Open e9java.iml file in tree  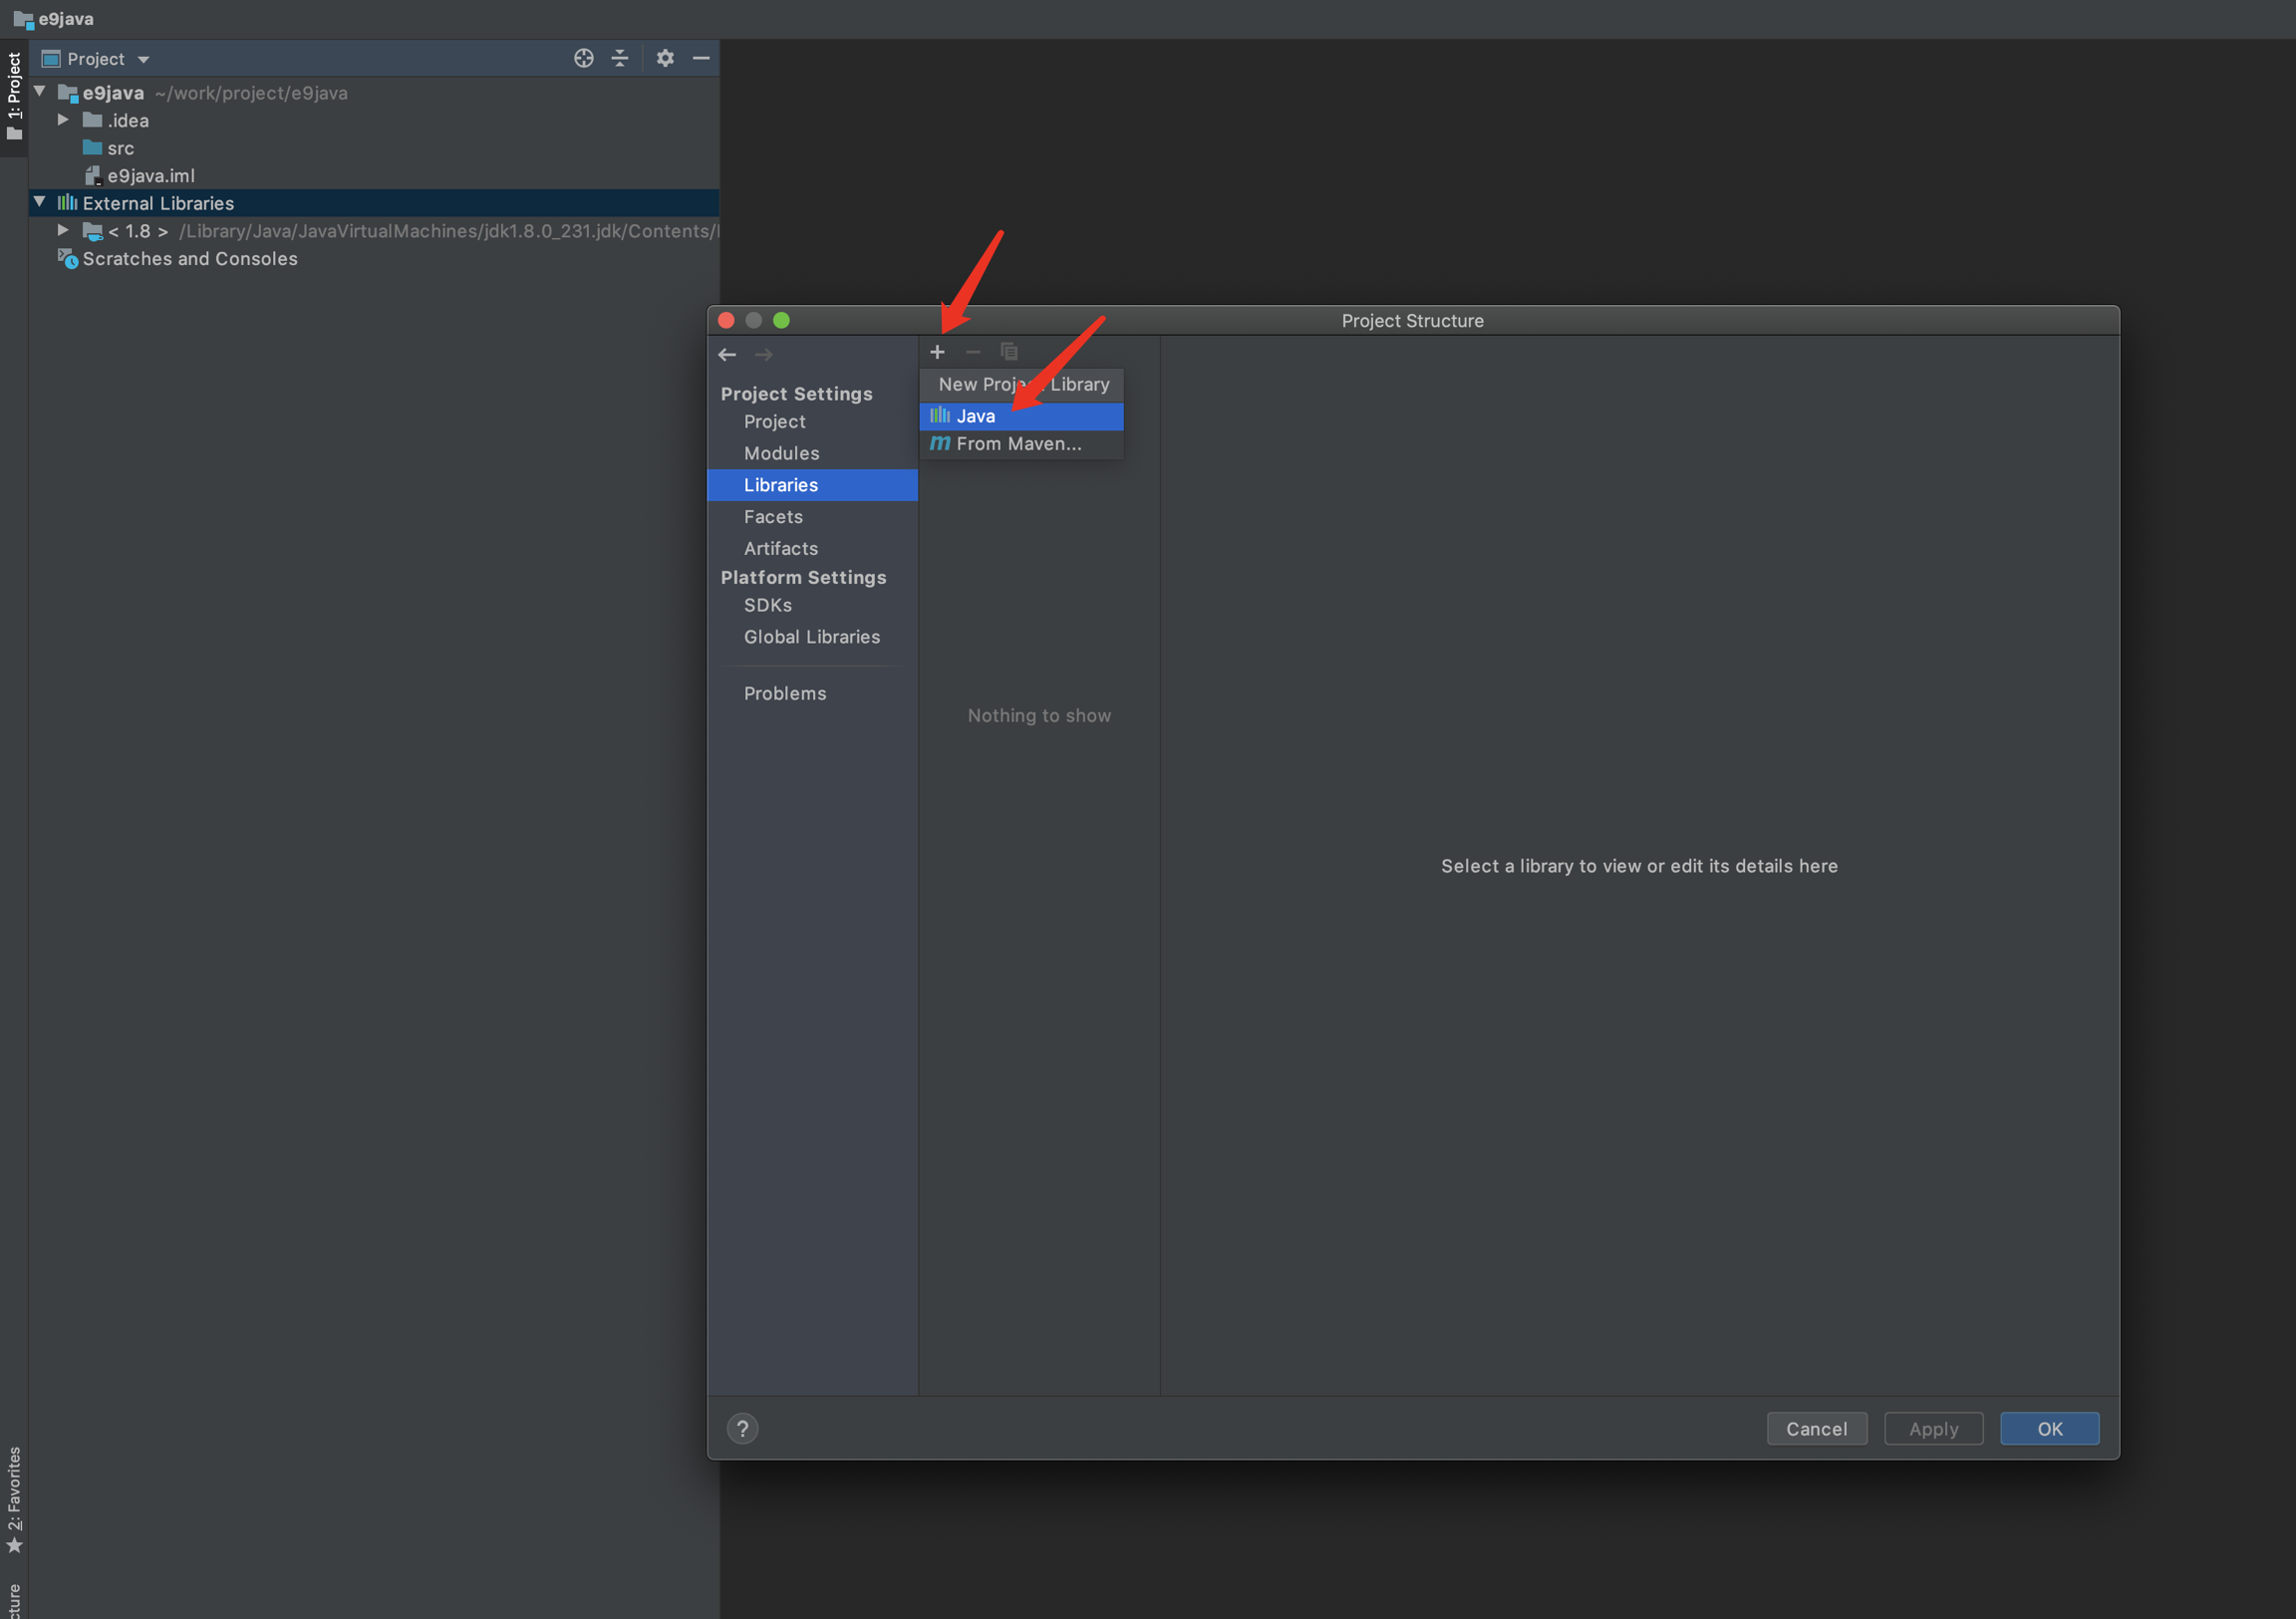click(150, 176)
